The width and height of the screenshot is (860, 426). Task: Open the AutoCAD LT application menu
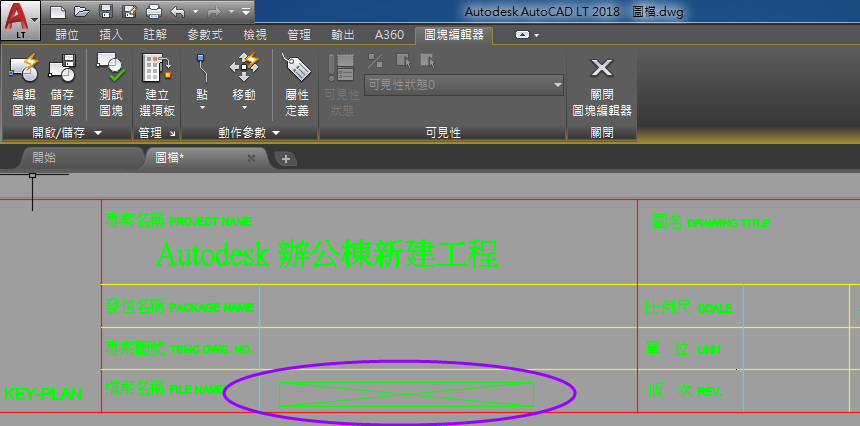20,20
